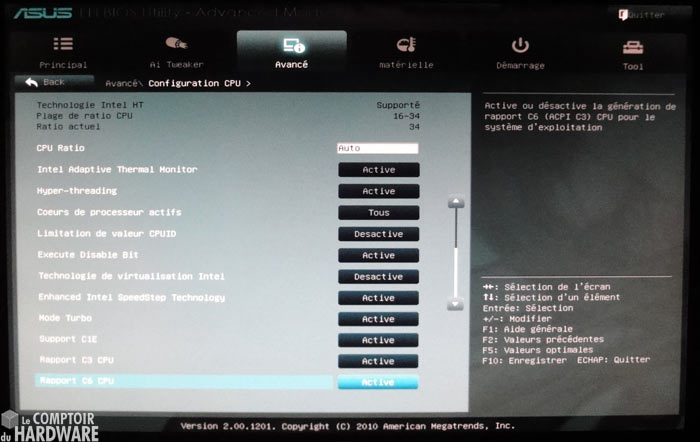Image resolution: width=700 pixels, height=442 pixels.
Task: Select the Mode Turbo row label
Action: (x=62, y=318)
